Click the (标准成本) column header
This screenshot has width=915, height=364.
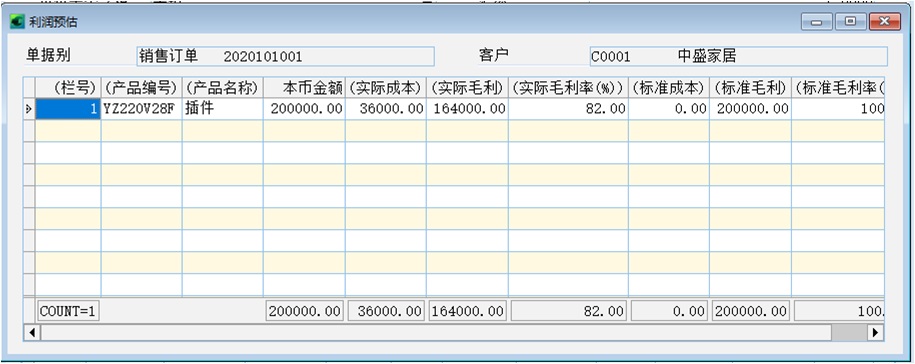click(x=669, y=88)
